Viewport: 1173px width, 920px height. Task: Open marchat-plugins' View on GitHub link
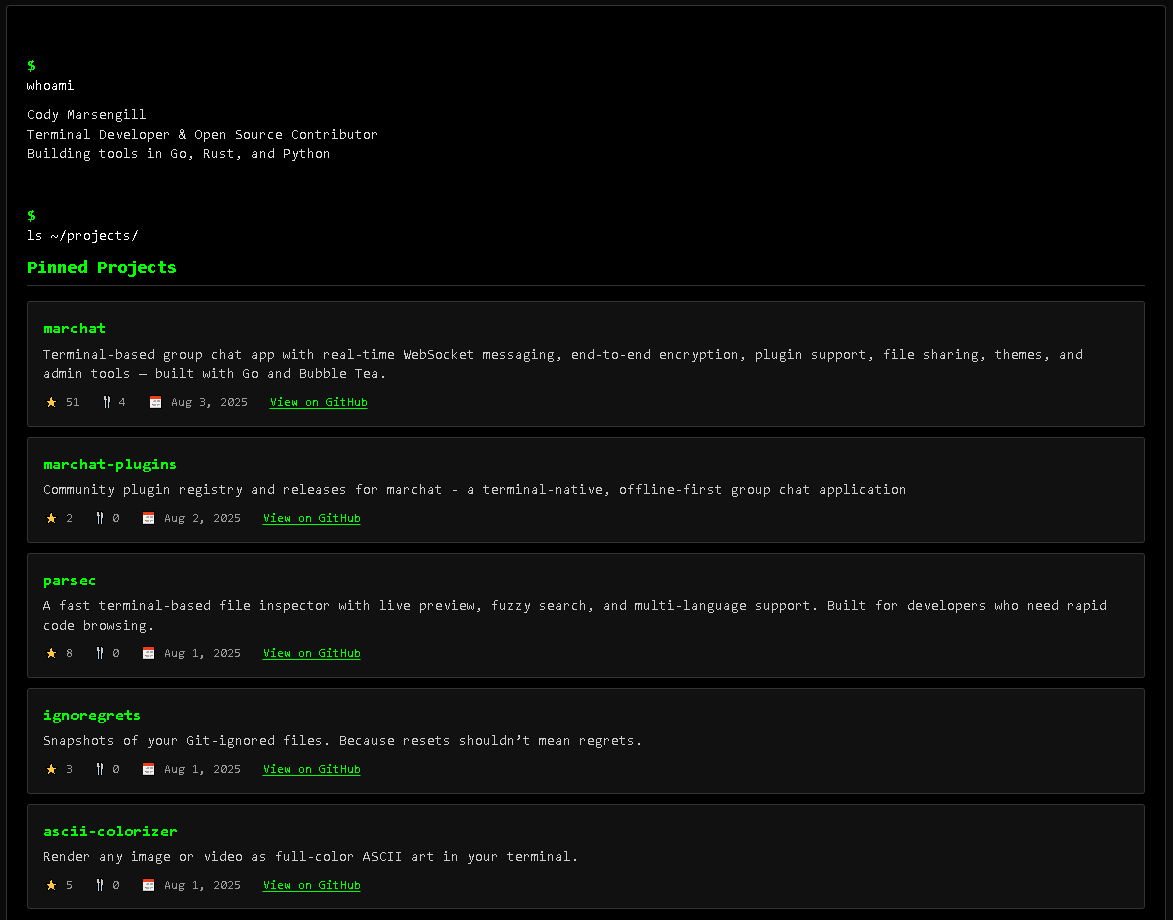tap(311, 518)
